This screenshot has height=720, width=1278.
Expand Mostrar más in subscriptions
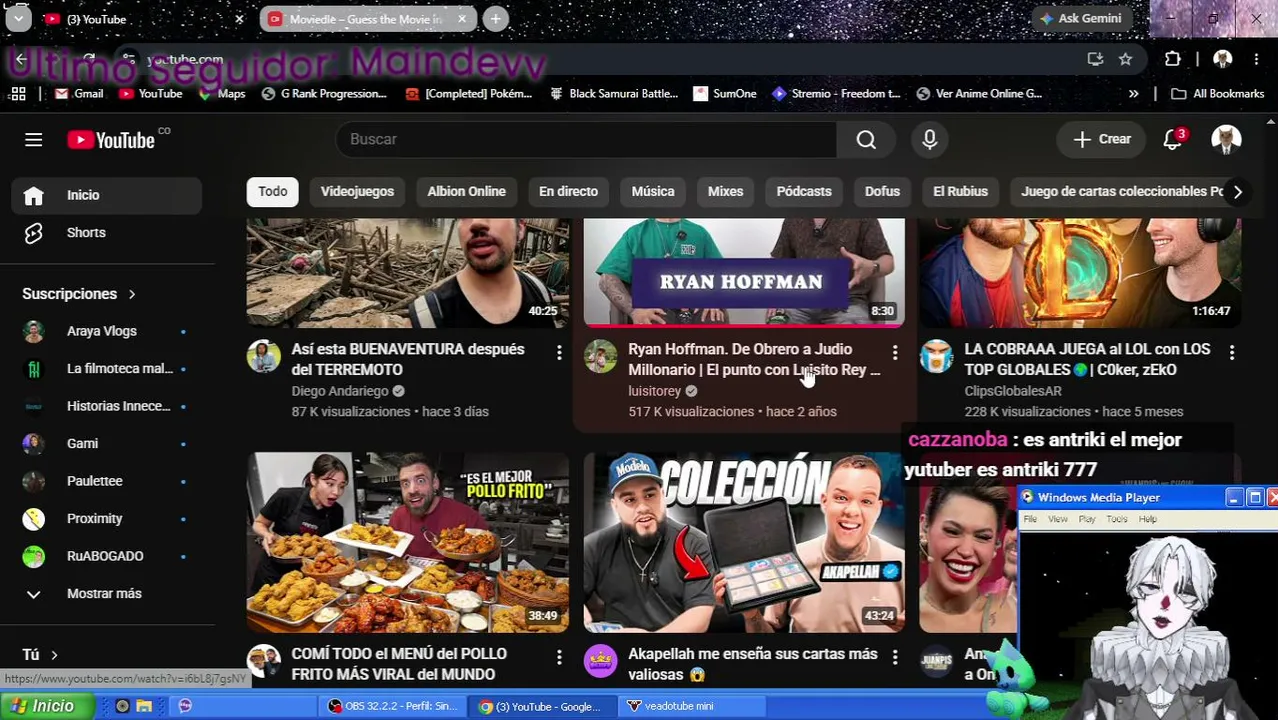[104, 593]
